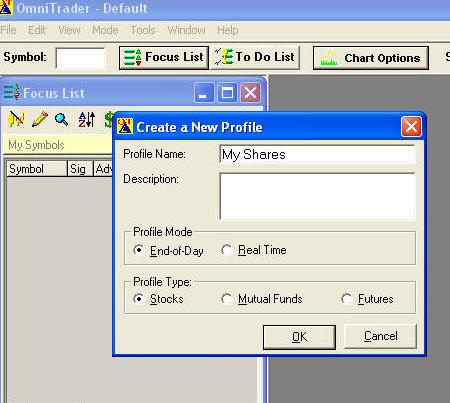Open the Mode menu

pyautogui.click(x=105, y=30)
